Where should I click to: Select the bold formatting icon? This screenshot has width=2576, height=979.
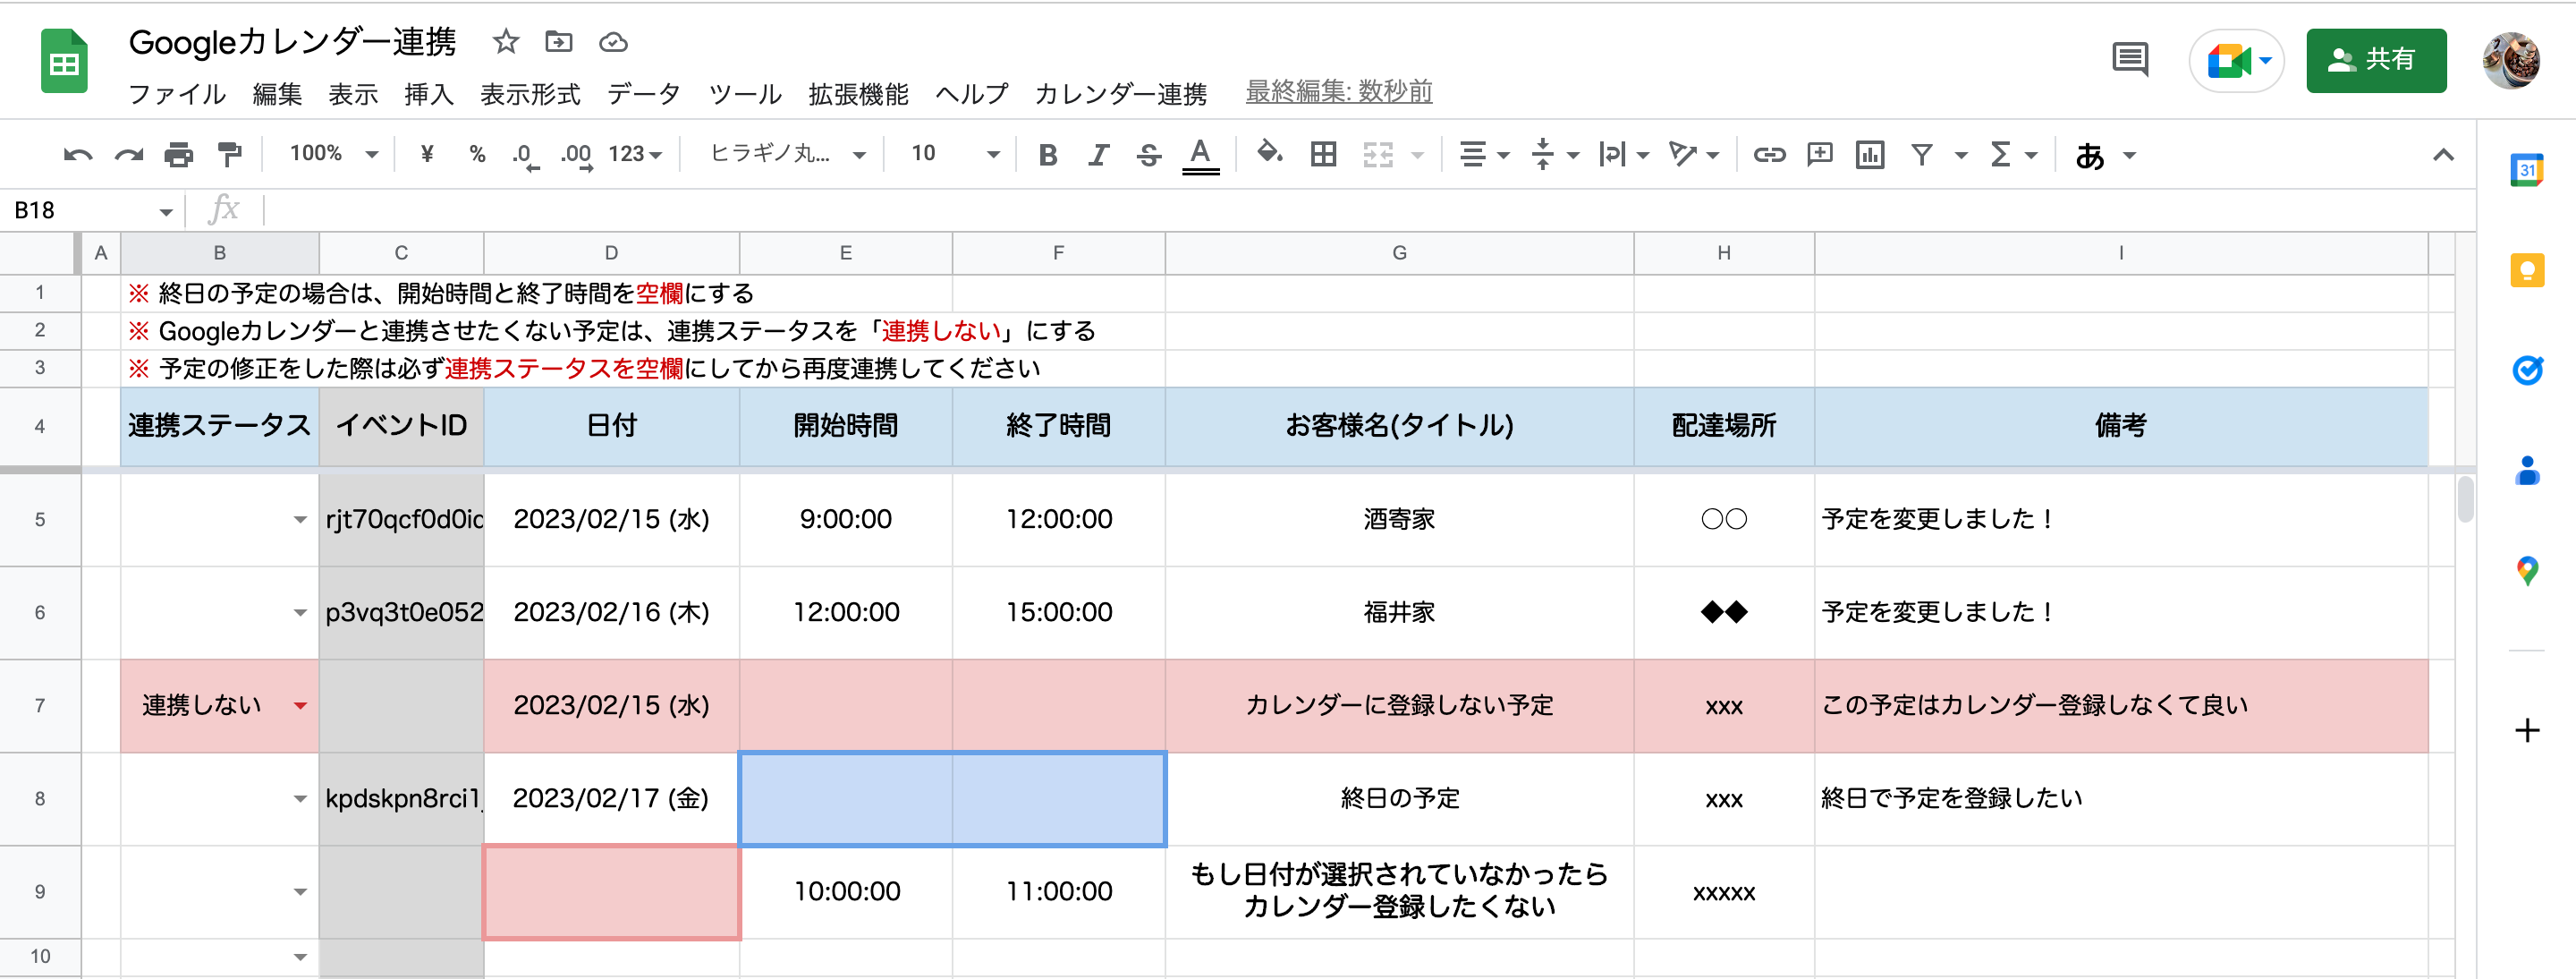pos(1047,154)
